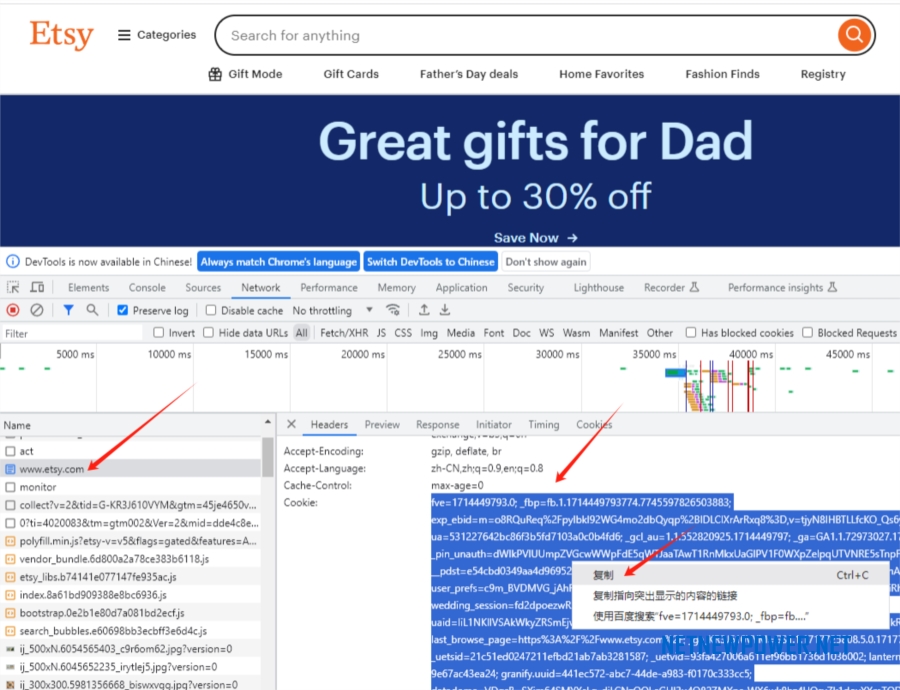The width and height of the screenshot is (900, 690).
Task: Click the network Filter text field
Action: [72, 333]
